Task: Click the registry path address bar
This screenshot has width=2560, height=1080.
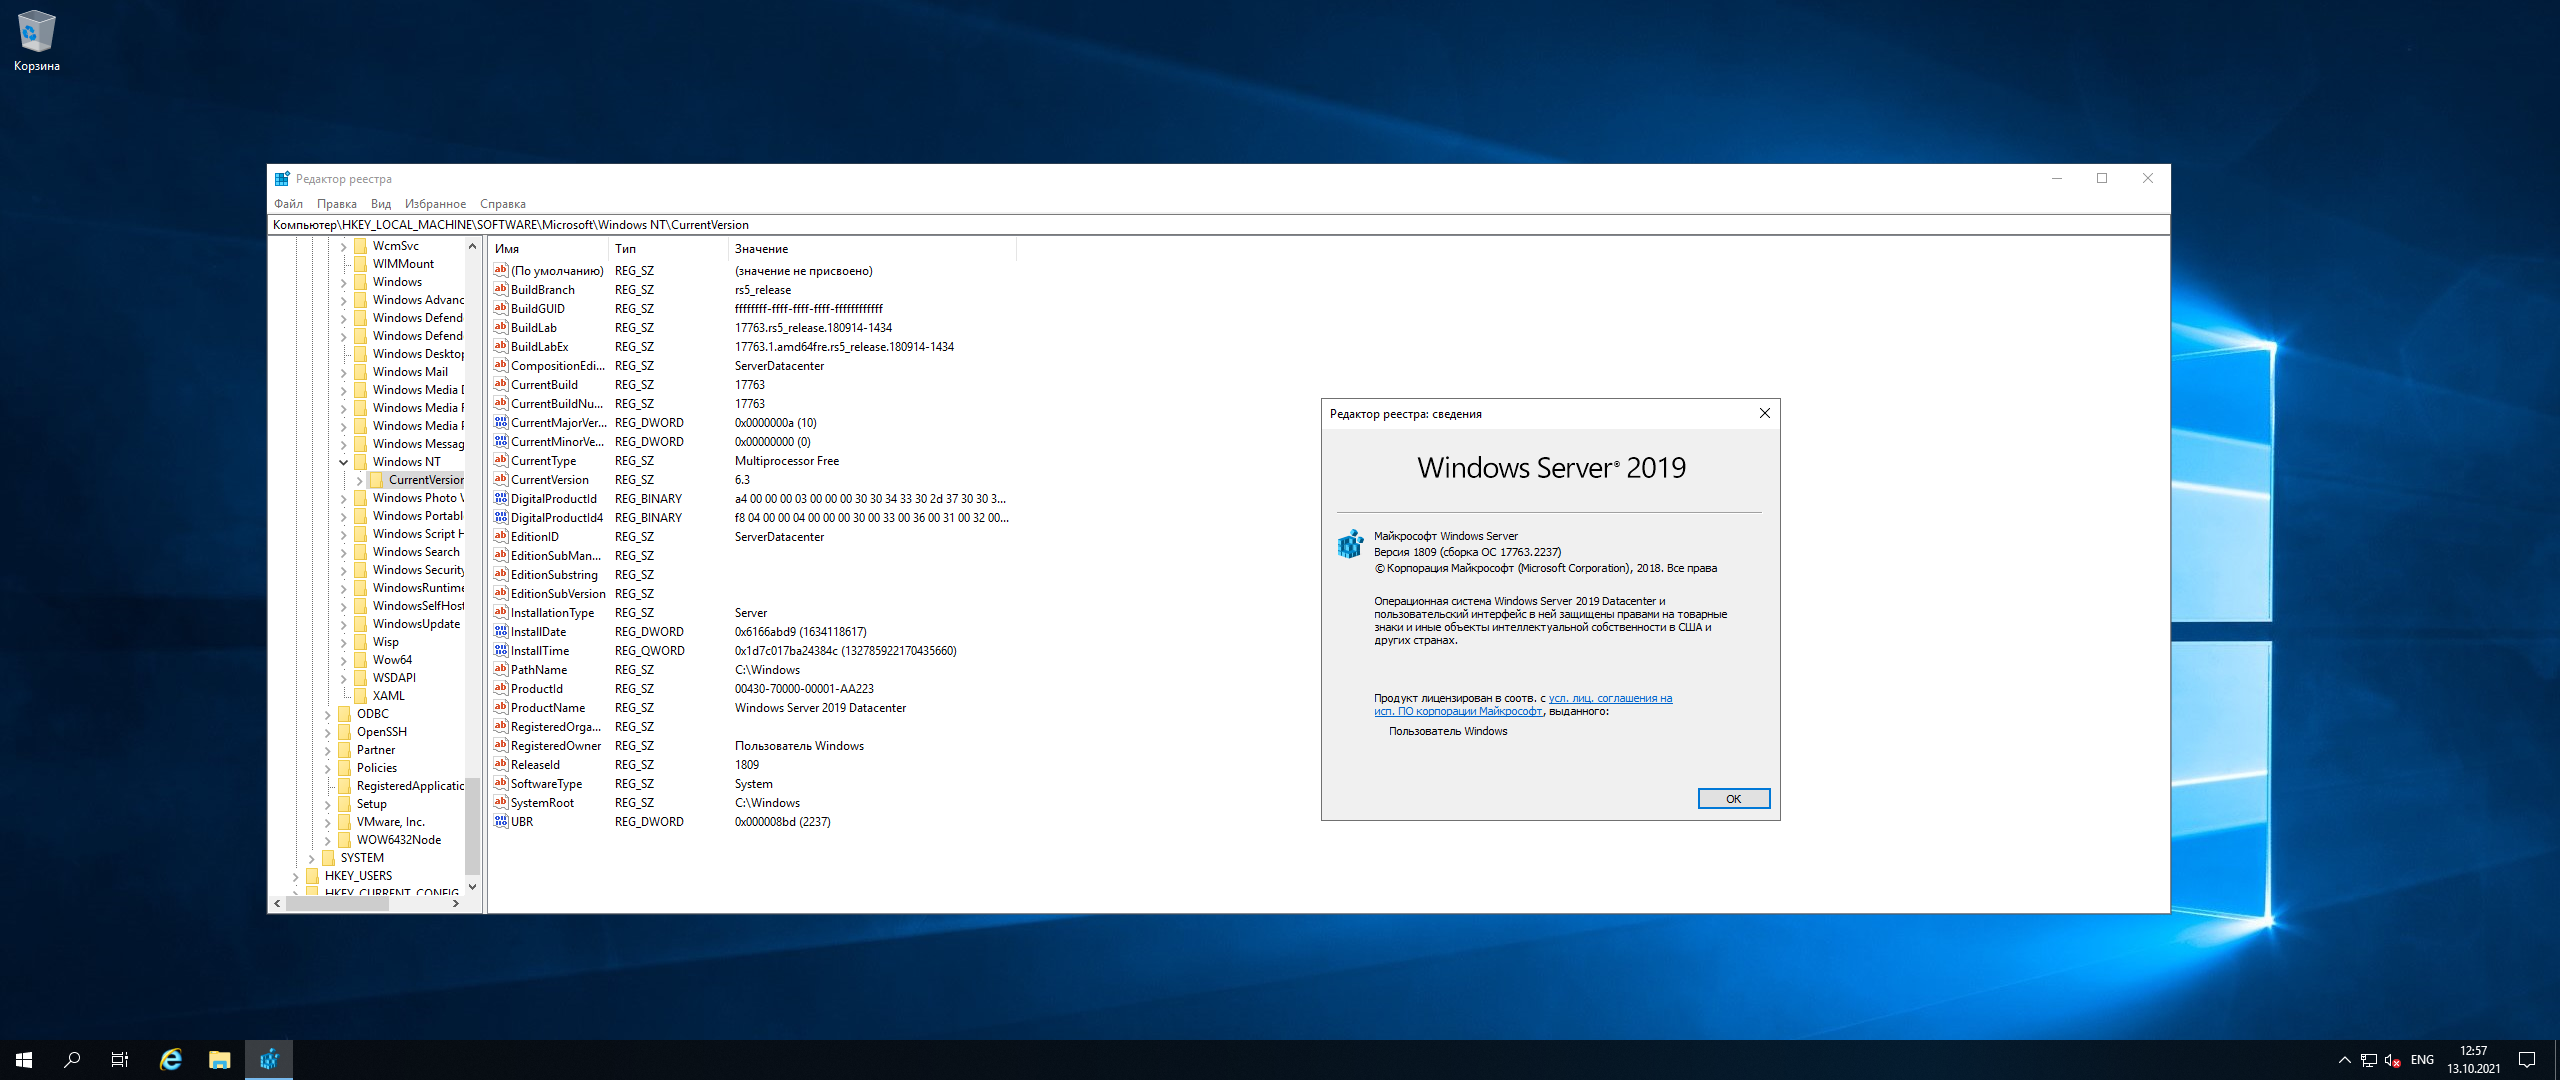Action: (1218, 225)
